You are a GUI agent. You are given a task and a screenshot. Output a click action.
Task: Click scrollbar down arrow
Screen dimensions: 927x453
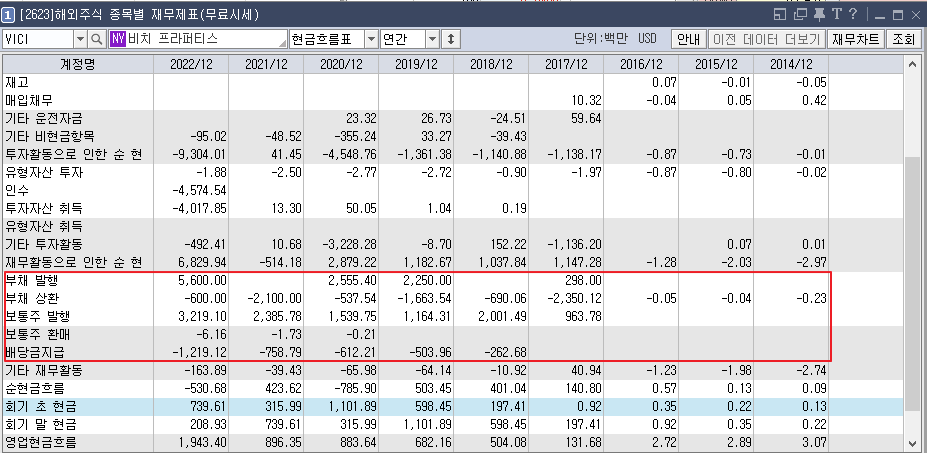[x=913, y=442]
